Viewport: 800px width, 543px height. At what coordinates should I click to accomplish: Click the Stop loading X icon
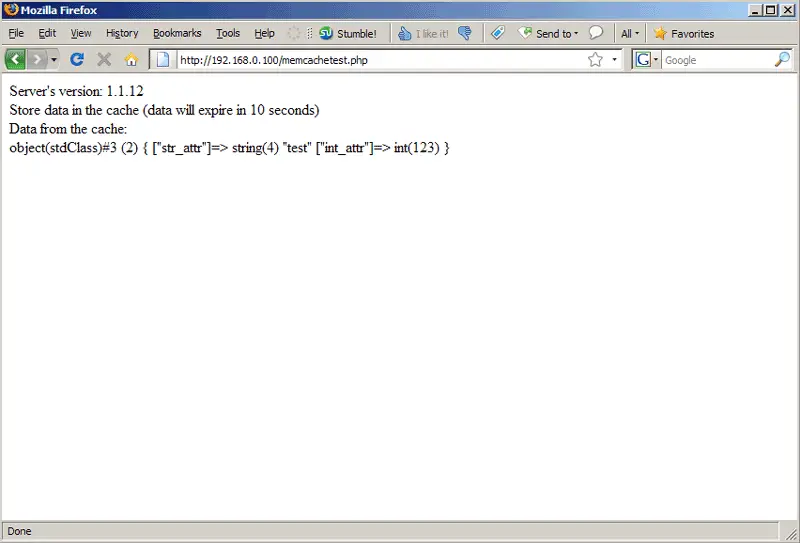[x=104, y=60]
